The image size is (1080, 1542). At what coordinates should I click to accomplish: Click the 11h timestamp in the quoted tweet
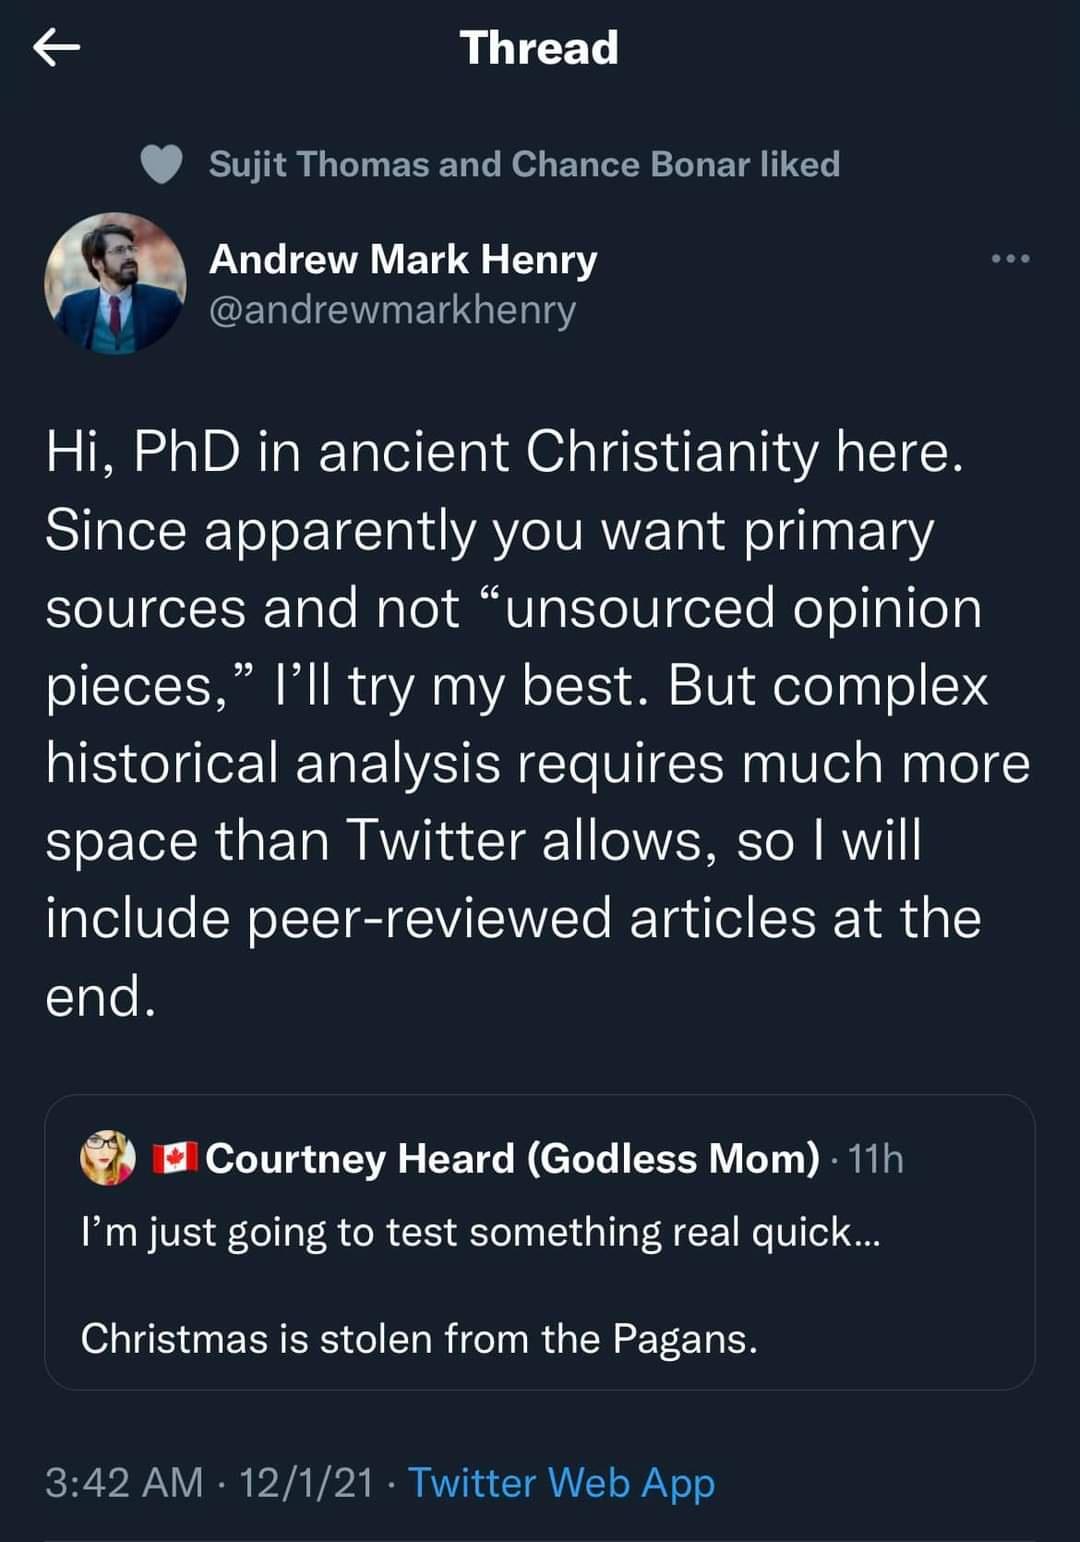(875, 1158)
